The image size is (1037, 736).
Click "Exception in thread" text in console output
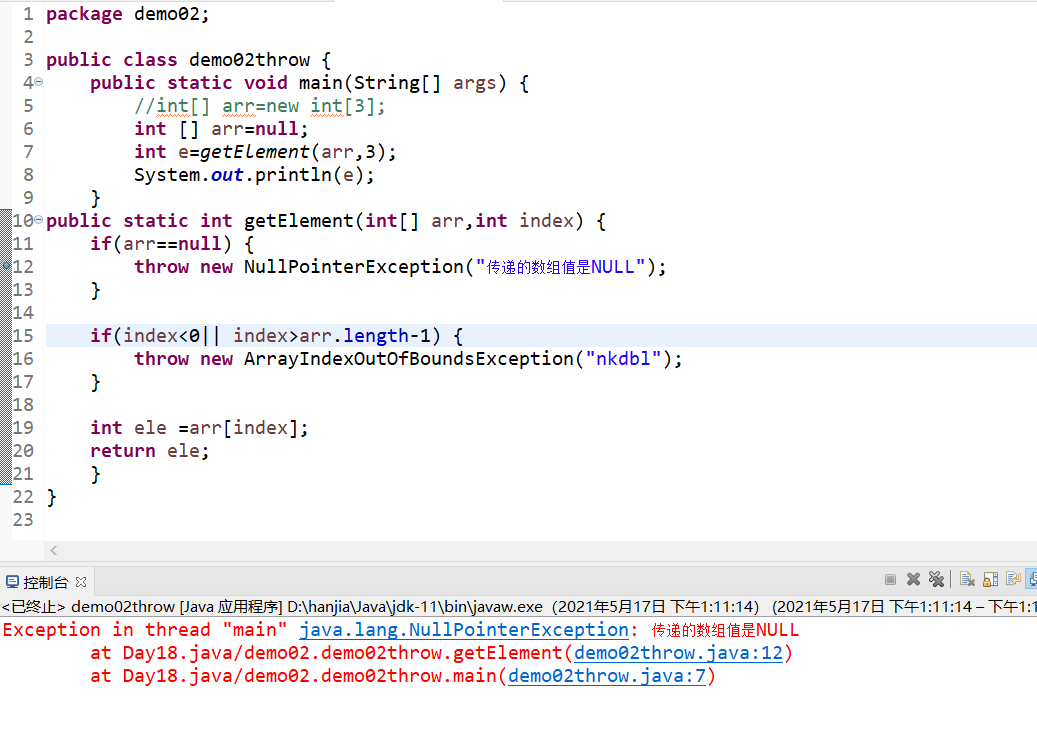(106, 630)
